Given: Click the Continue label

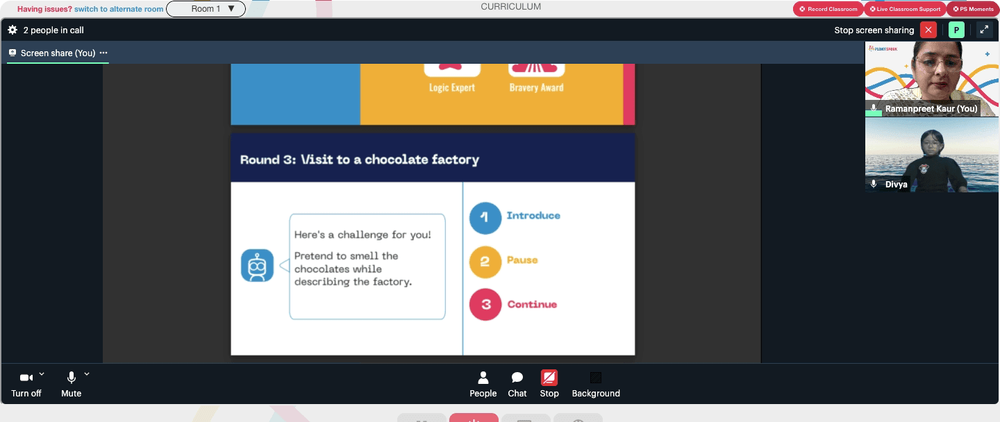Looking at the screenshot, I should pyautogui.click(x=532, y=304).
